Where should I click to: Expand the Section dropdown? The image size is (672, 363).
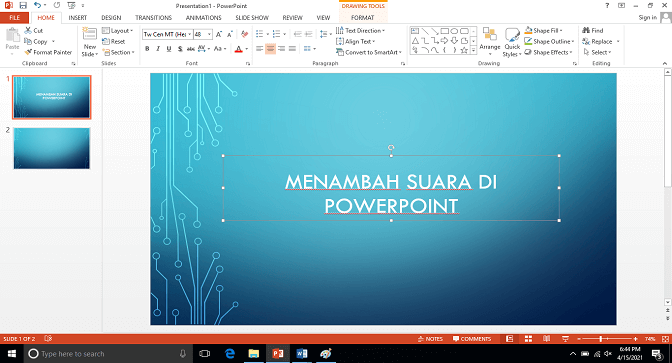[x=119, y=52]
